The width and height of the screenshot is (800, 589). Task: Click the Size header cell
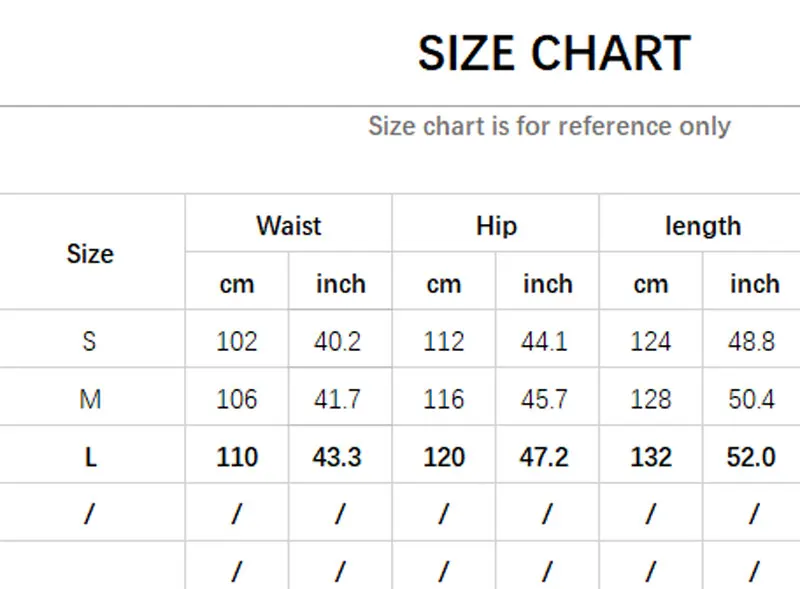pos(90,254)
